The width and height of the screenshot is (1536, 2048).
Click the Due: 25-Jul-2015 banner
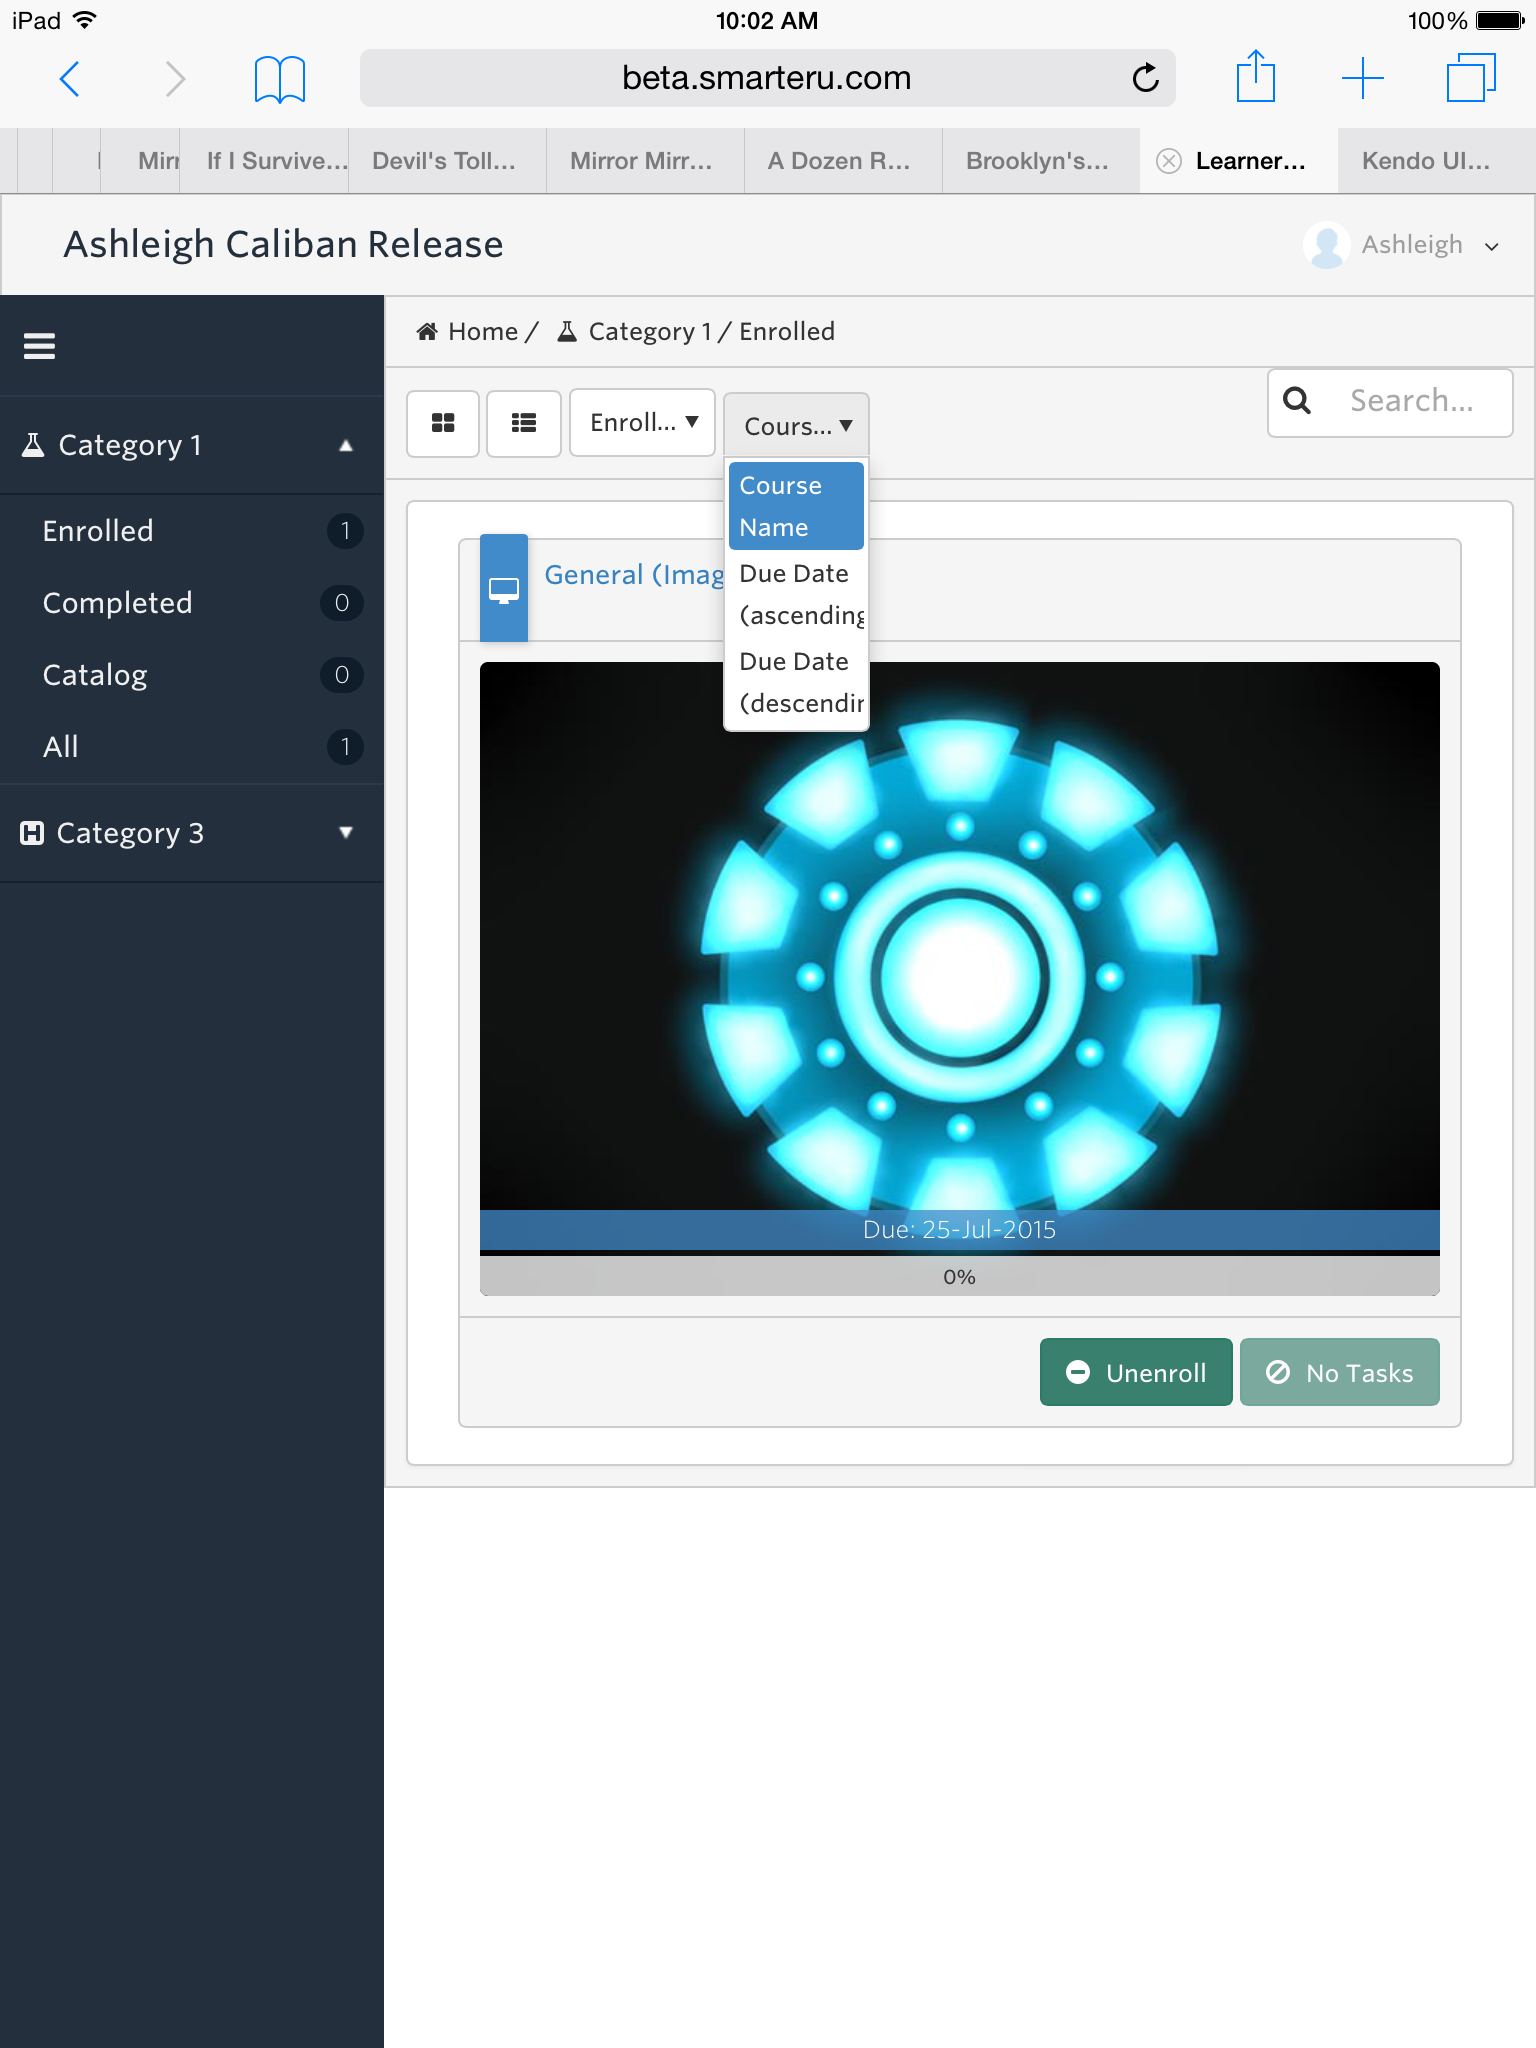pos(960,1230)
